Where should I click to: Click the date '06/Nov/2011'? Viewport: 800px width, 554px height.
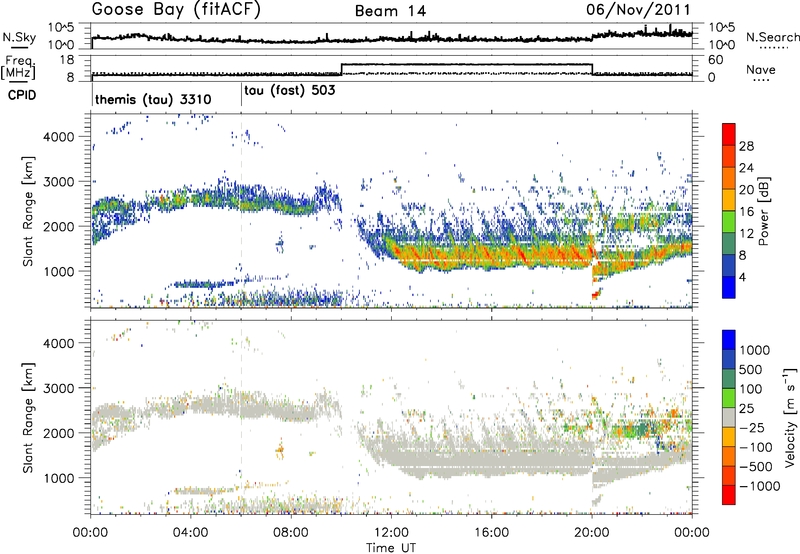tap(638, 9)
